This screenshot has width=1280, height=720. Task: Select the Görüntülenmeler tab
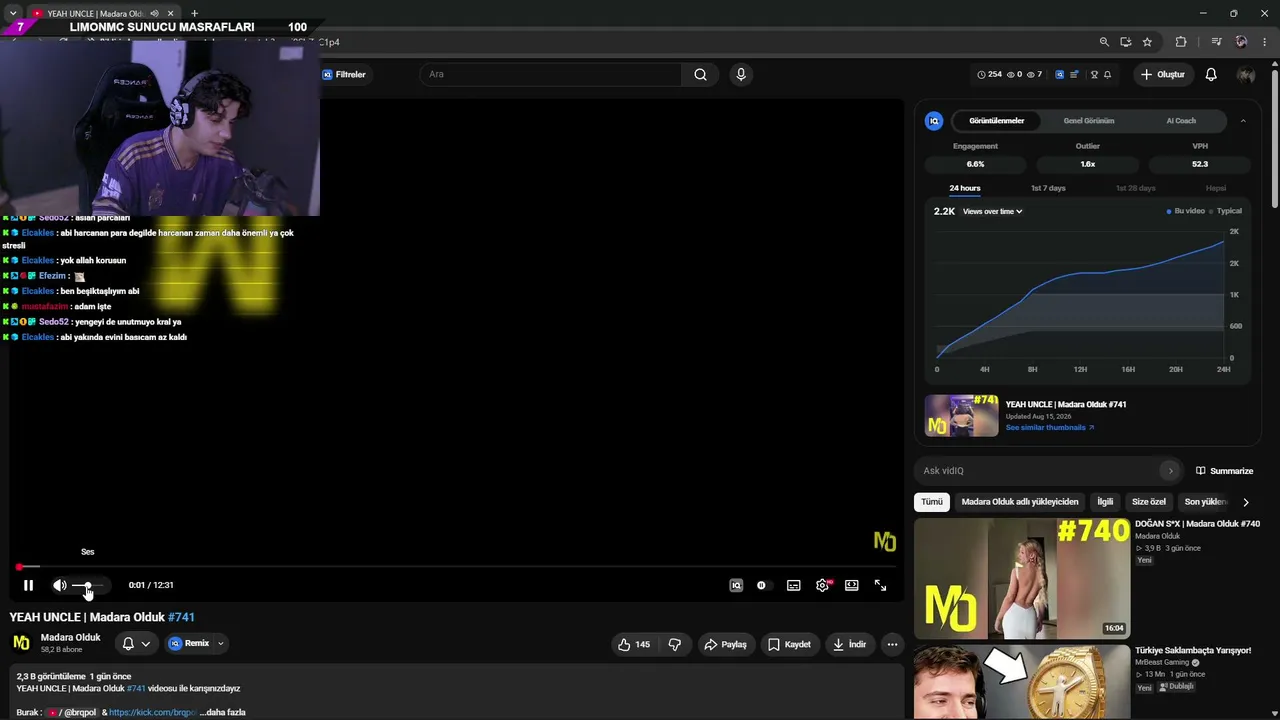click(996, 121)
